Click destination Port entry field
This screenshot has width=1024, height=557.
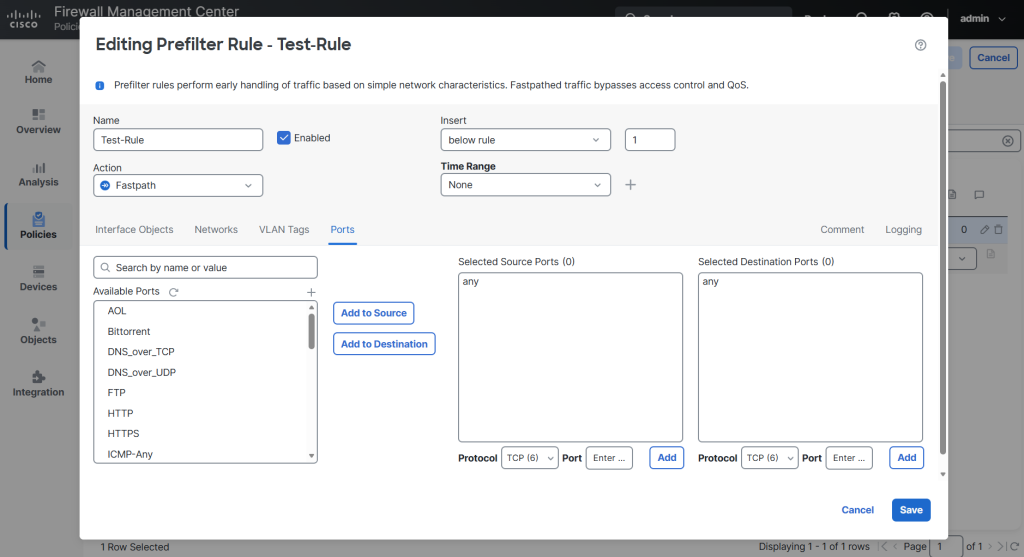(x=849, y=458)
